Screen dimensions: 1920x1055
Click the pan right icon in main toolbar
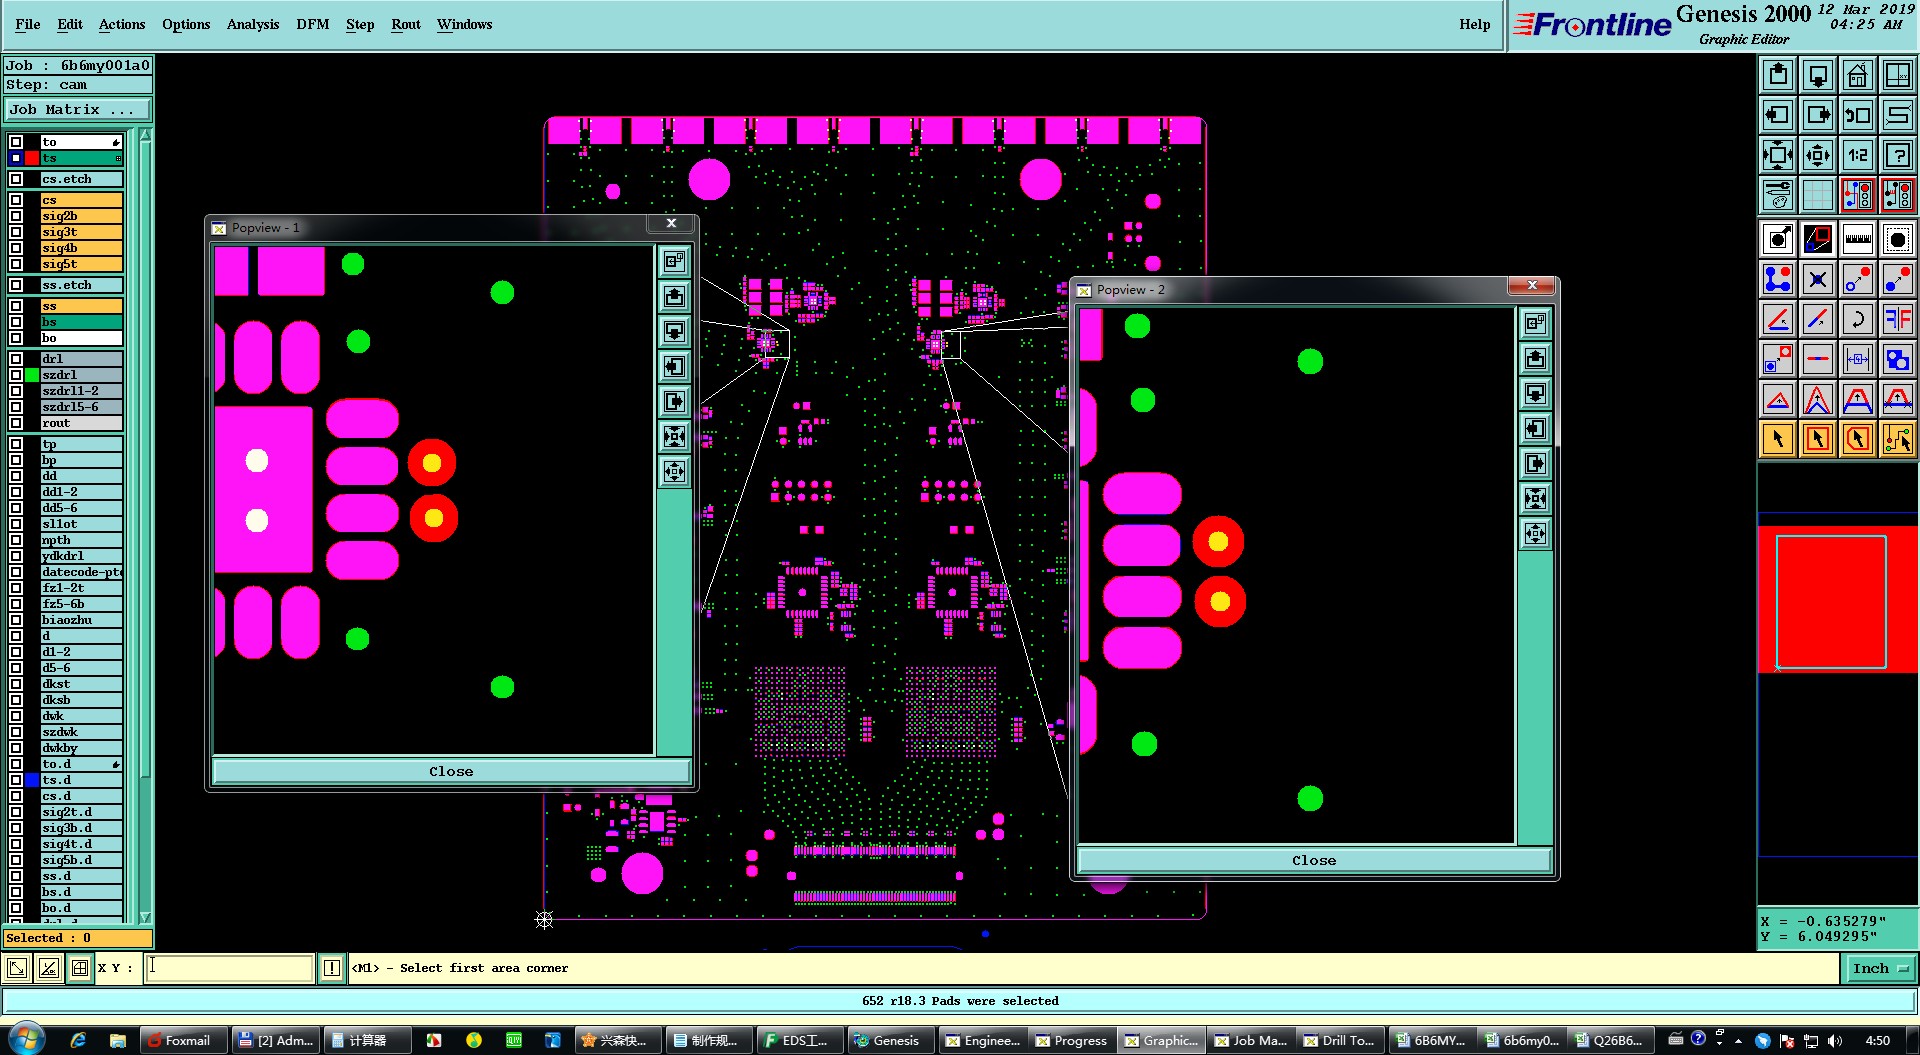pyautogui.click(x=1818, y=115)
